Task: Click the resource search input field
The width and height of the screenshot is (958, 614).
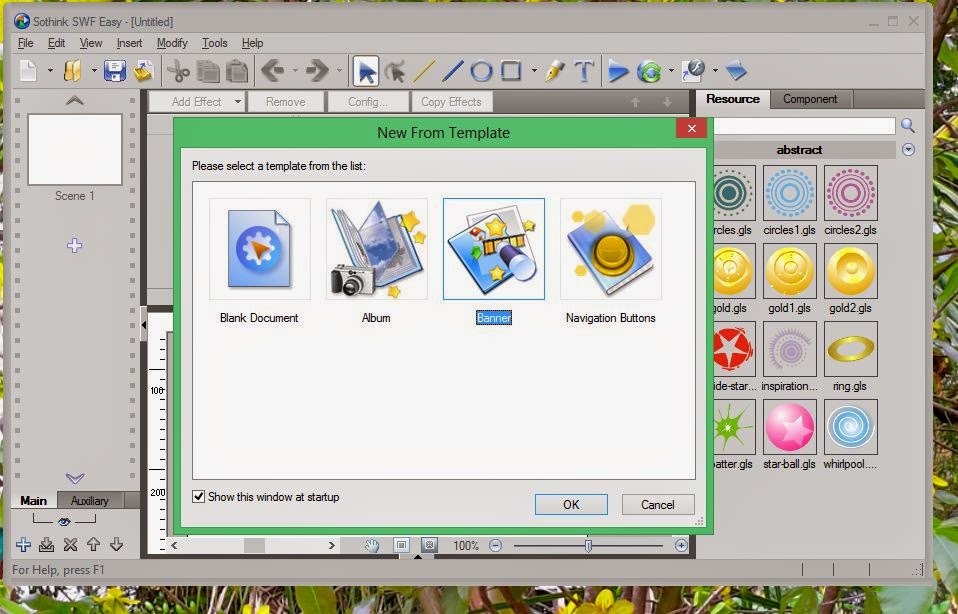Action: coord(805,126)
